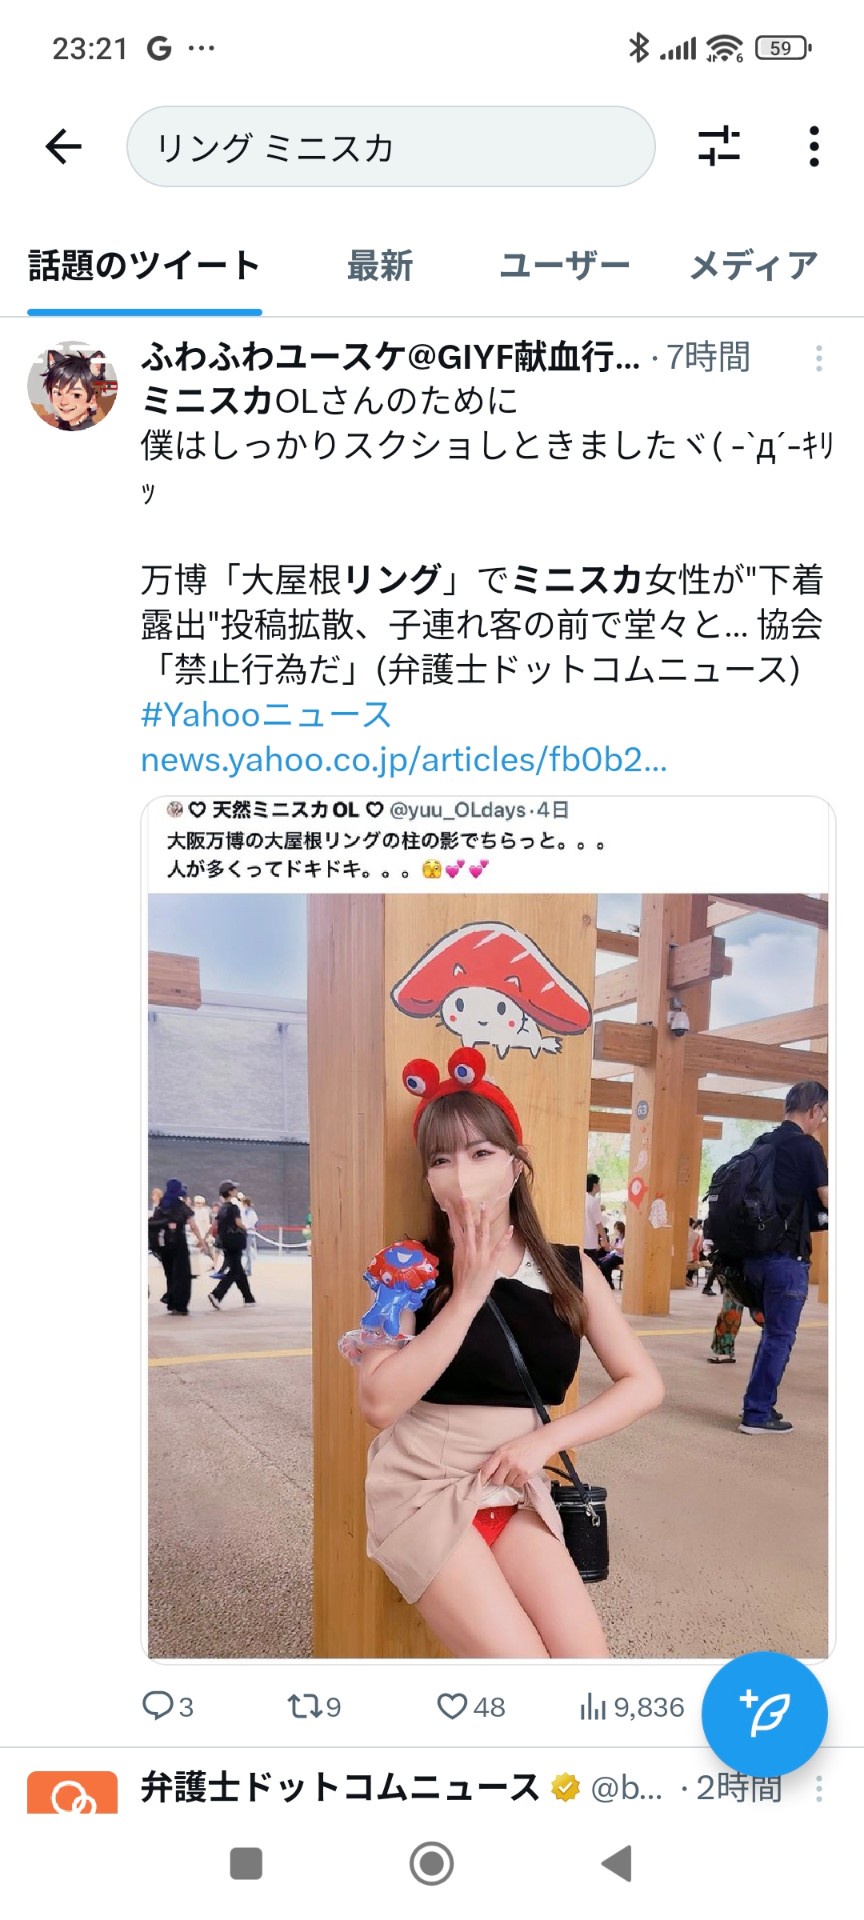Viewport: 864px width, 1920px height.
Task: Expand options menu for ふわふわユースケ's tweet
Action: pyautogui.click(x=818, y=358)
